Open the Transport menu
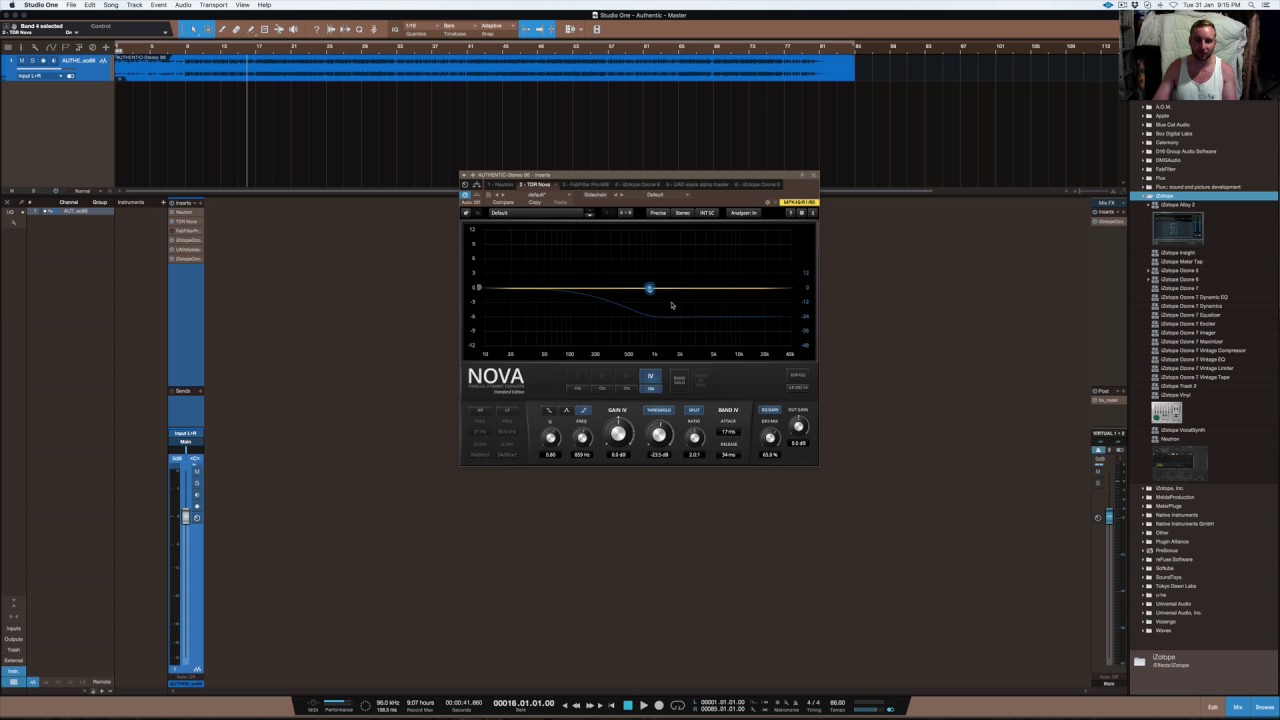Screen dimensions: 1280x720 213,5
